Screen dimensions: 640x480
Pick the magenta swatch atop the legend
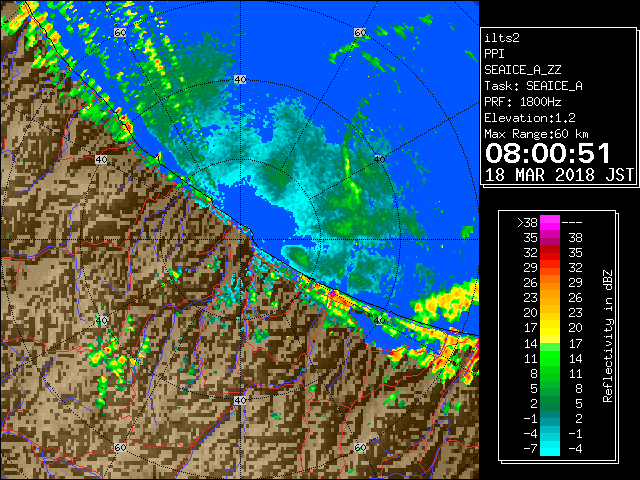click(x=550, y=223)
